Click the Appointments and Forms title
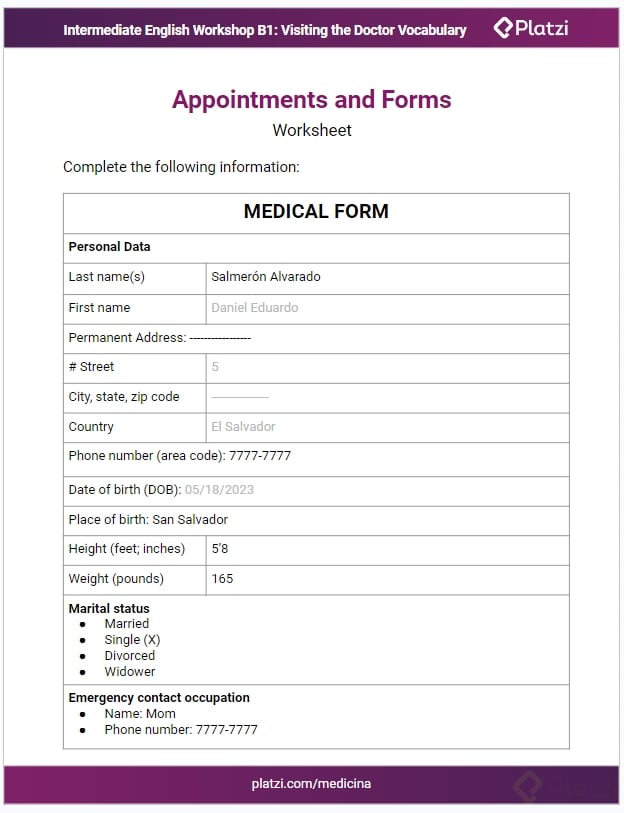This screenshot has width=624, height=813. 311,100
